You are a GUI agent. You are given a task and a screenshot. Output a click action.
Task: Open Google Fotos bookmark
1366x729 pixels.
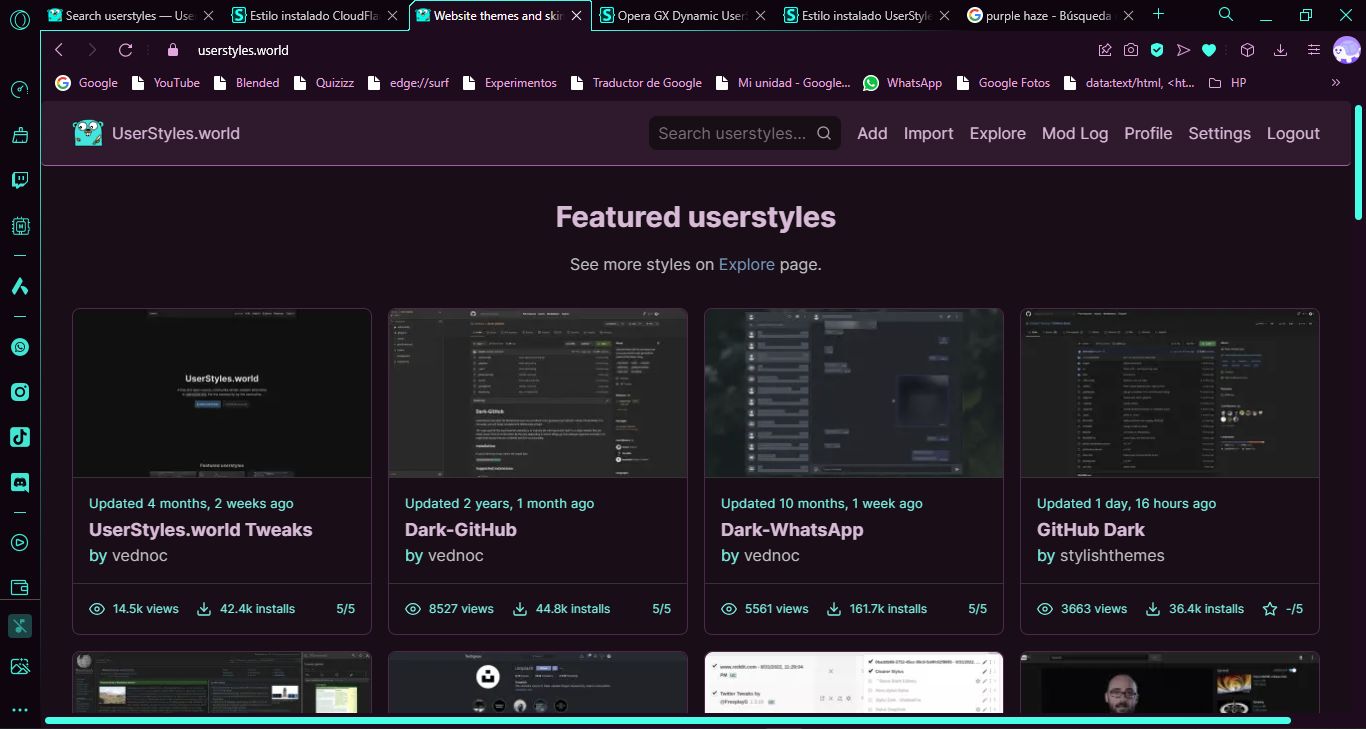click(x=1003, y=83)
